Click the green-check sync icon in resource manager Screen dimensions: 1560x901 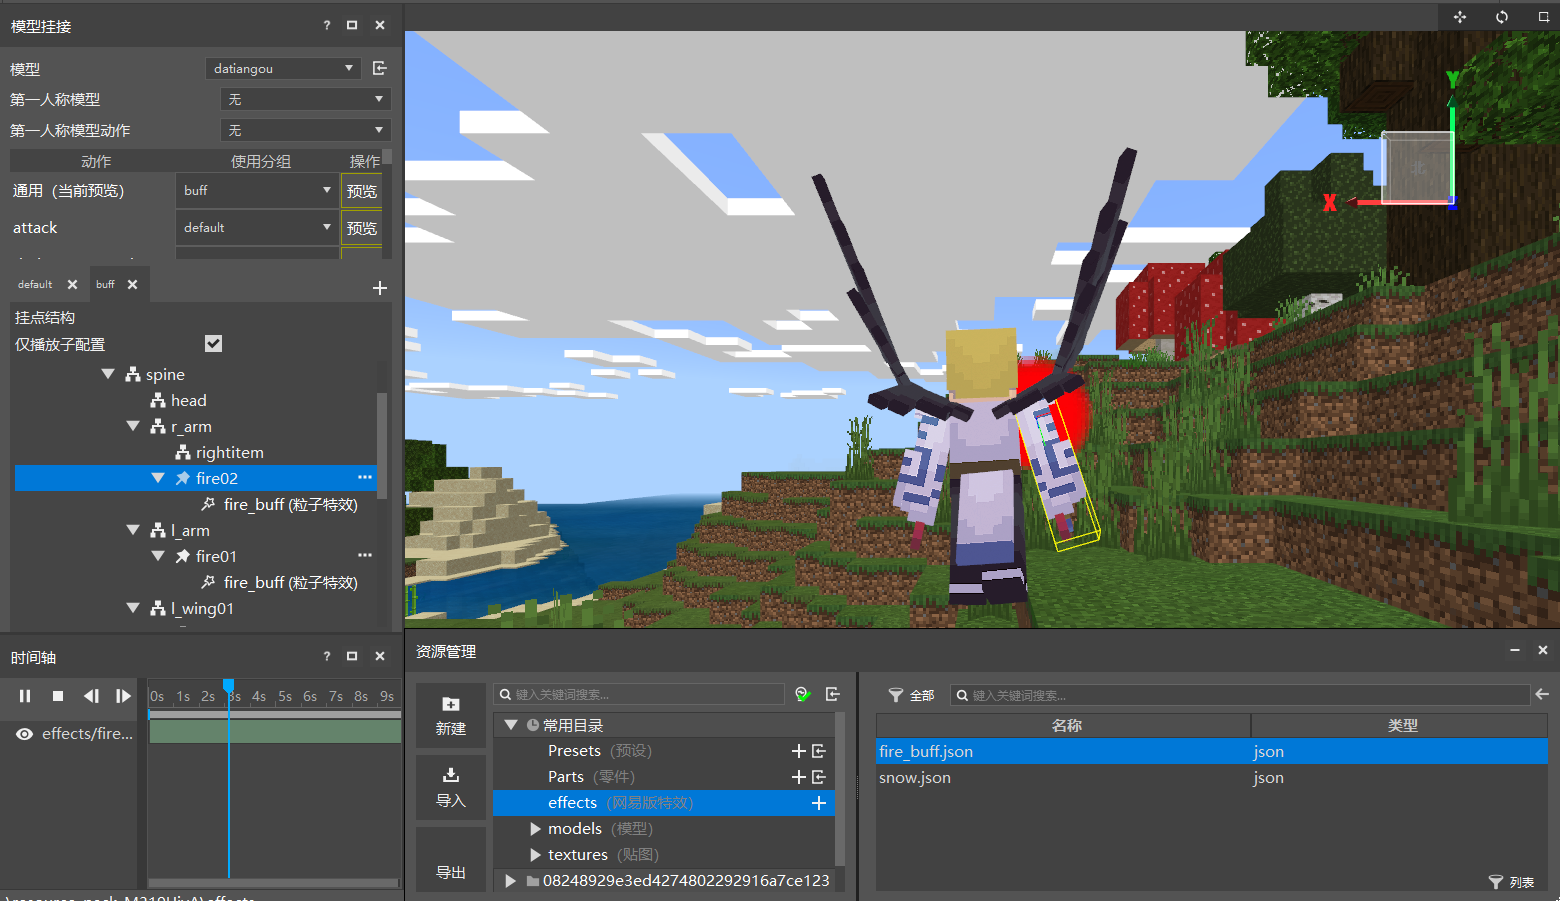(x=802, y=694)
